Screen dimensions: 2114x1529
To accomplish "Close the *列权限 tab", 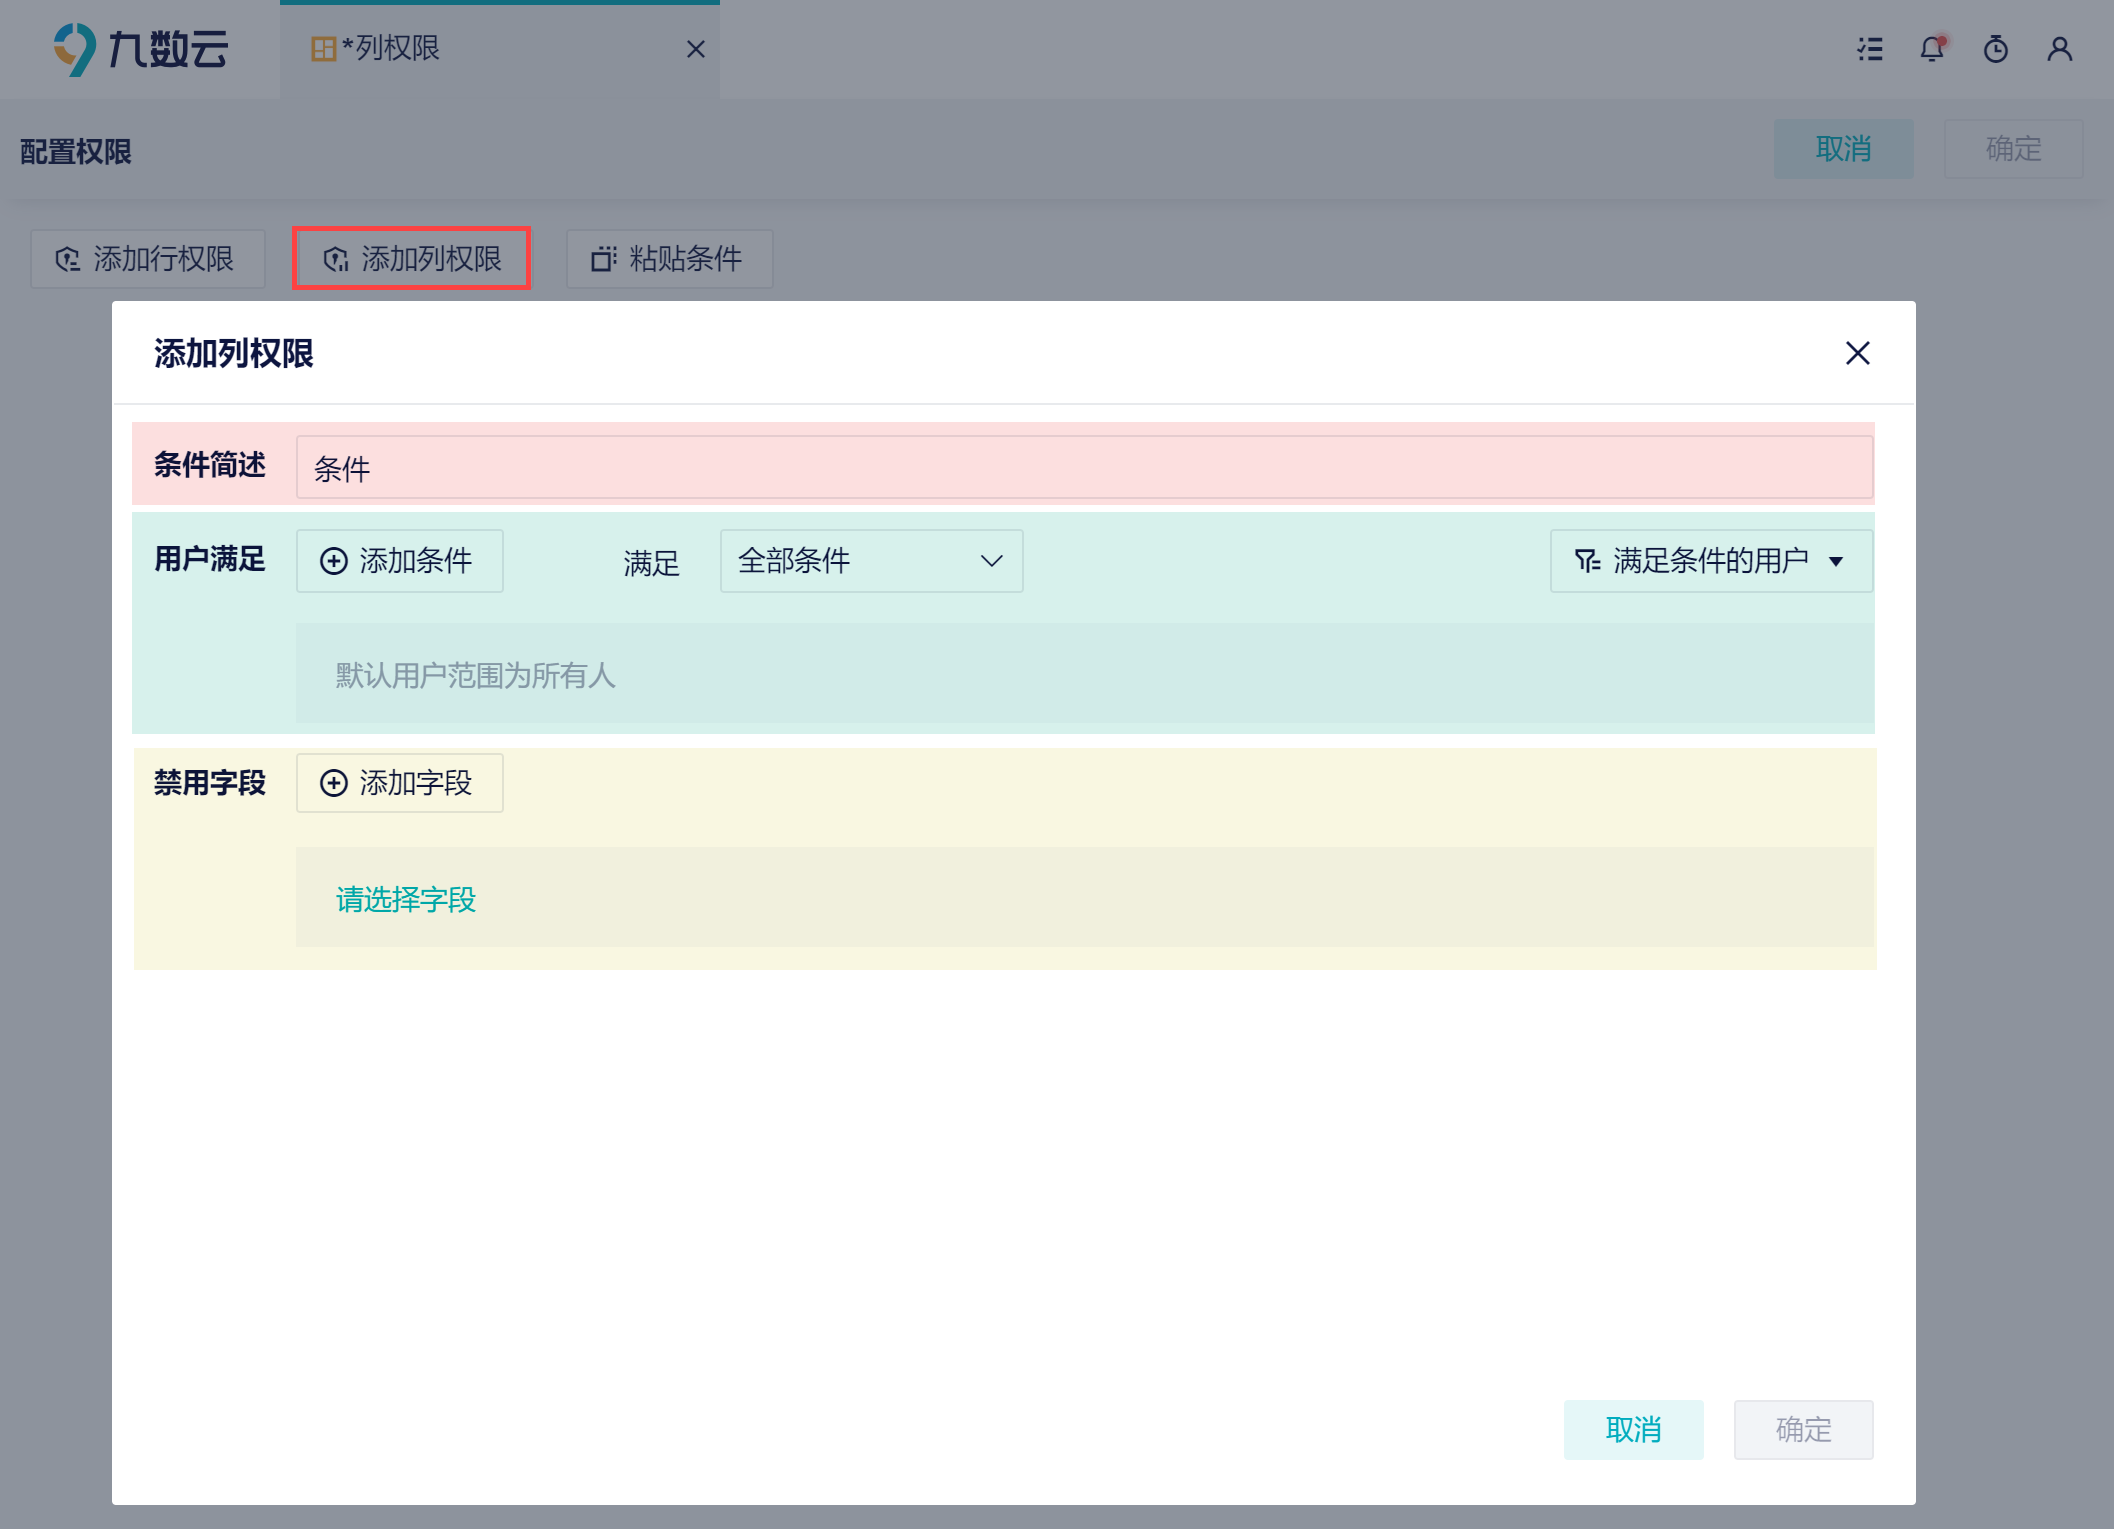I will 696,49.
